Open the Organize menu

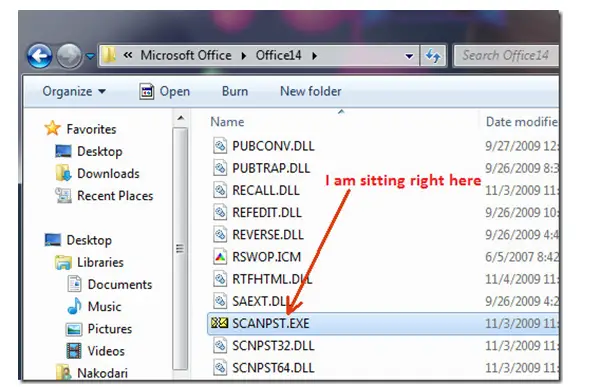(x=74, y=91)
